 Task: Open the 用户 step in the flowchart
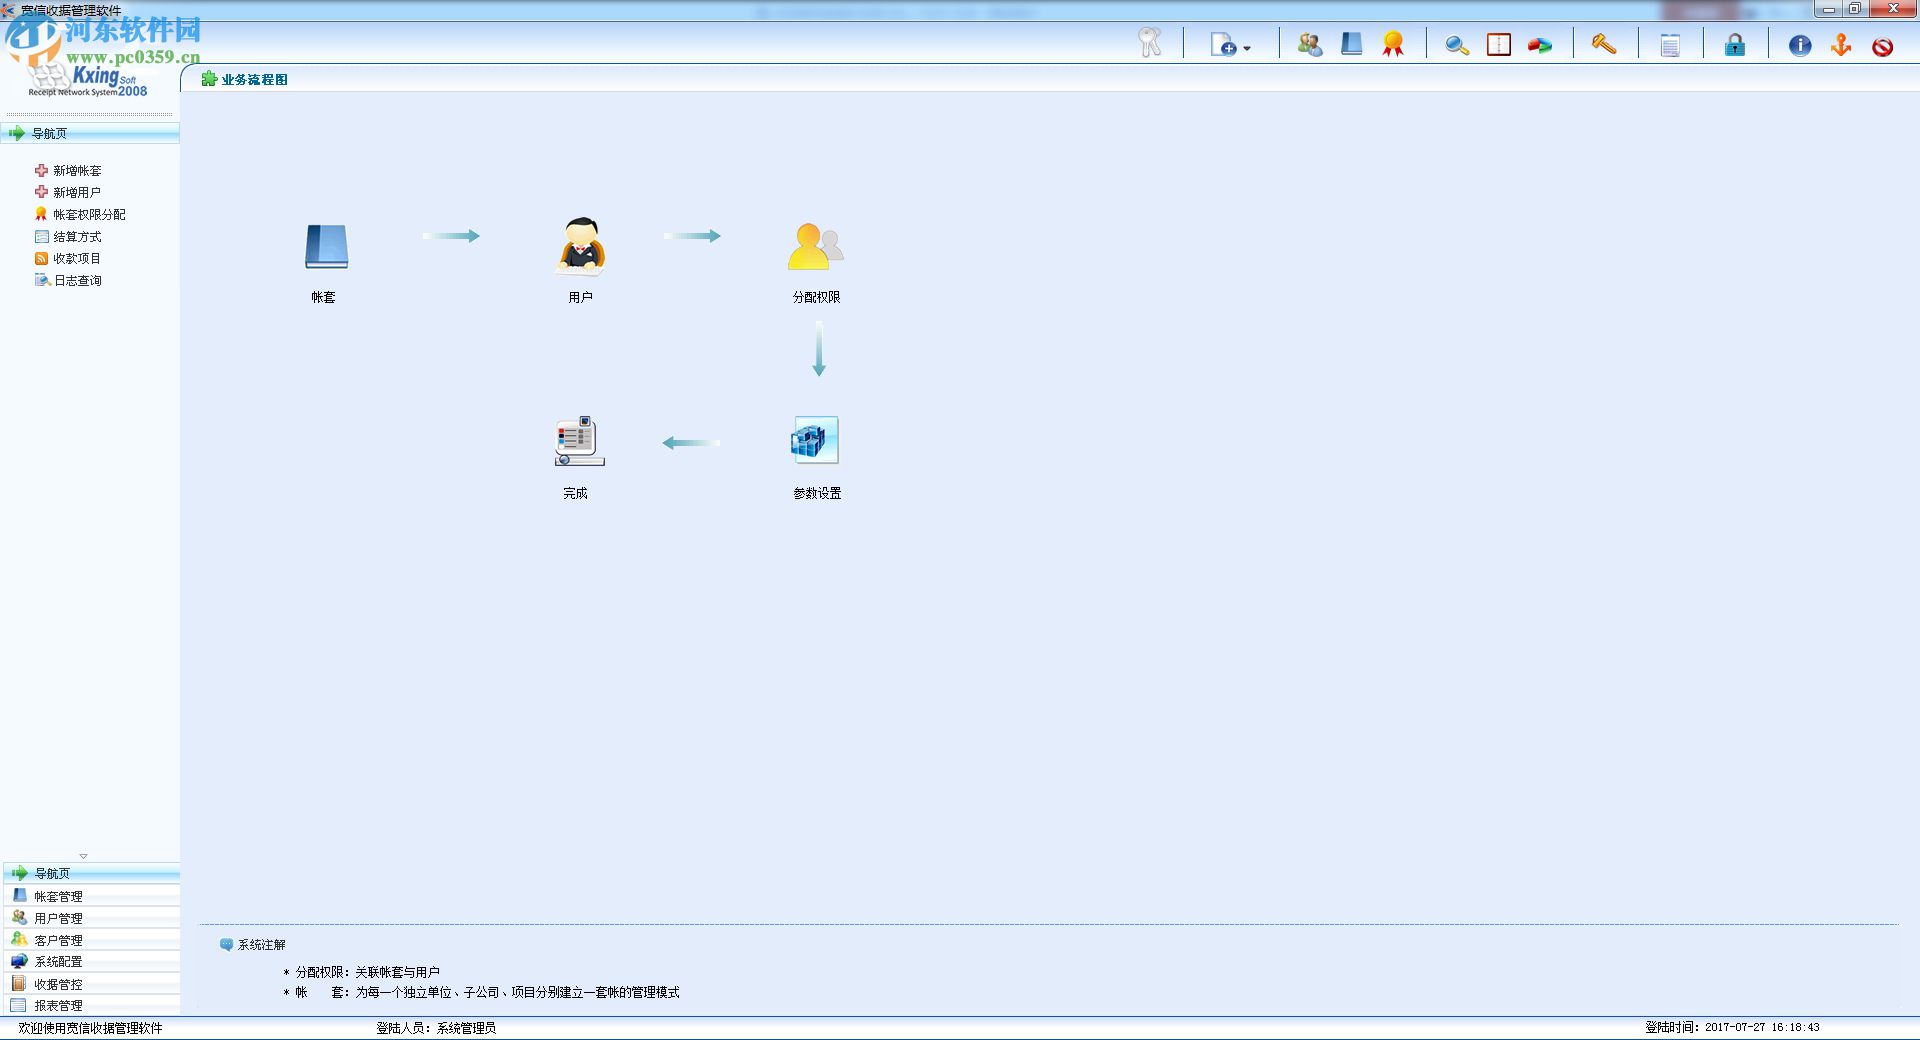click(580, 246)
